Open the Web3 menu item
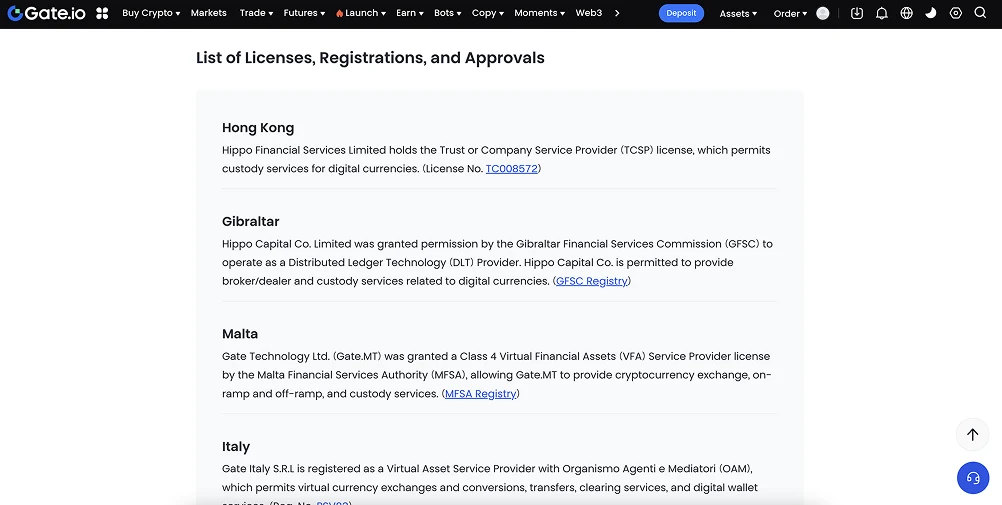The image size is (1002, 505). pyautogui.click(x=589, y=13)
